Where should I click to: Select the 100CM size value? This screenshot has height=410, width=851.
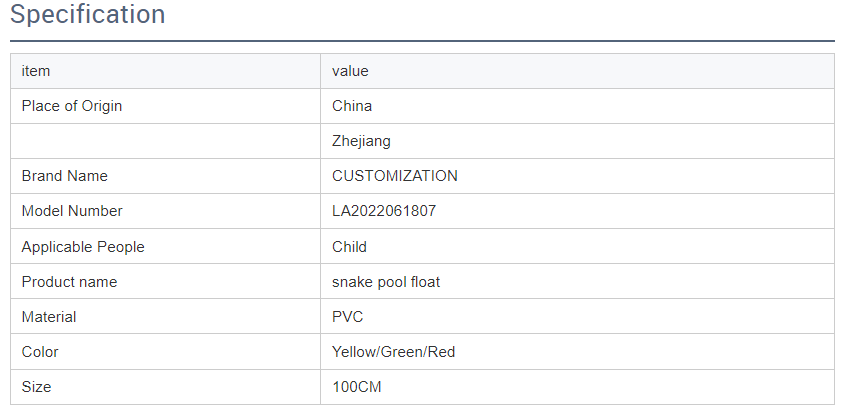tap(357, 387)
